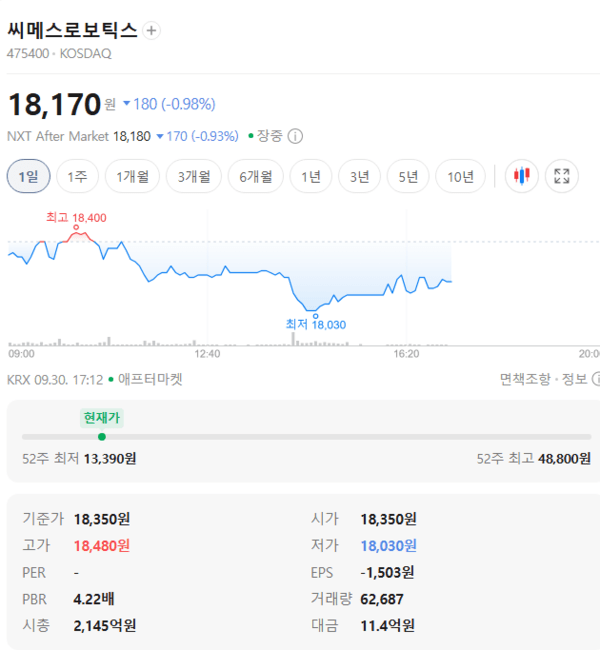Expand chart to fullscreen icon

coord(562,176)
